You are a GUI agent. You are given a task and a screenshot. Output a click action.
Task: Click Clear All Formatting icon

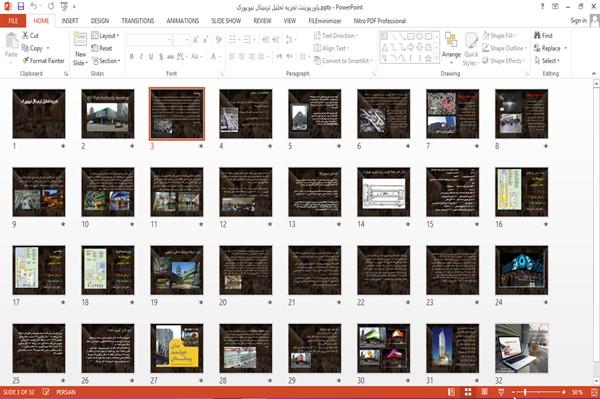click(x=219, y=39)
